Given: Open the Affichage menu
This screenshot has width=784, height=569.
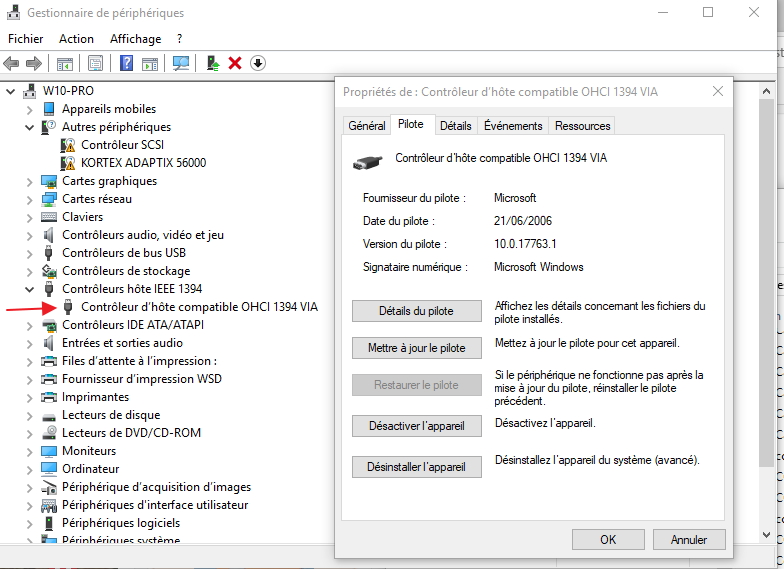Looking at the screenshot, I should pyautogui.click(x=136, y=39).
